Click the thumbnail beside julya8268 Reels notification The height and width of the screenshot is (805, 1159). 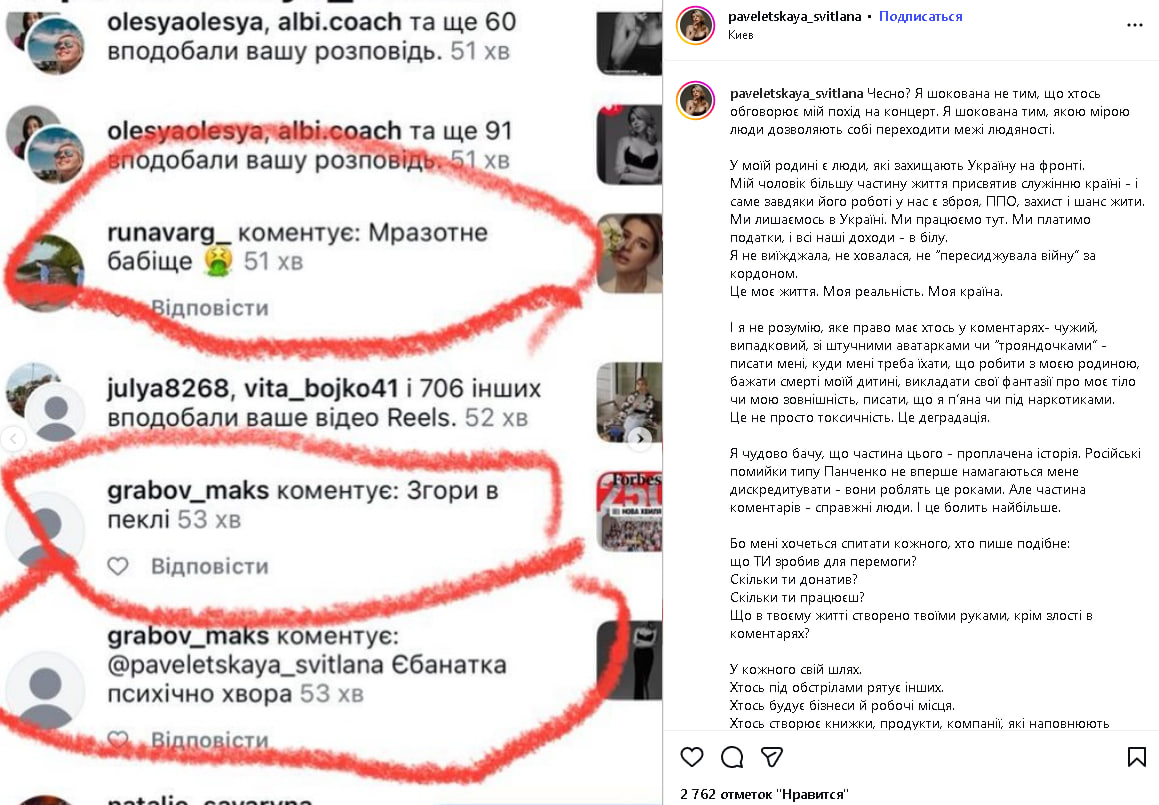629,403
